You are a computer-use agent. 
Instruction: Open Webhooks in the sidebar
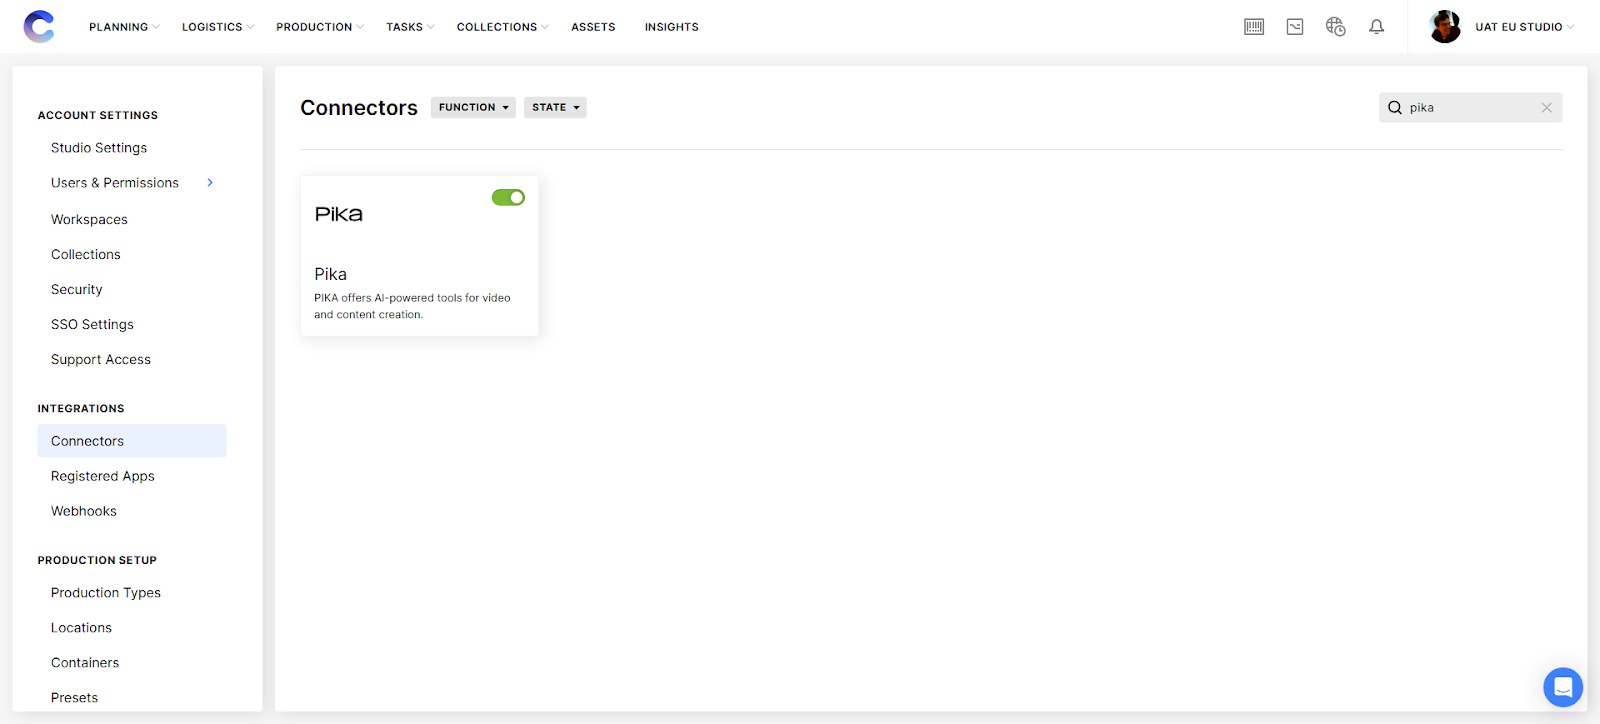click(84, 511)
